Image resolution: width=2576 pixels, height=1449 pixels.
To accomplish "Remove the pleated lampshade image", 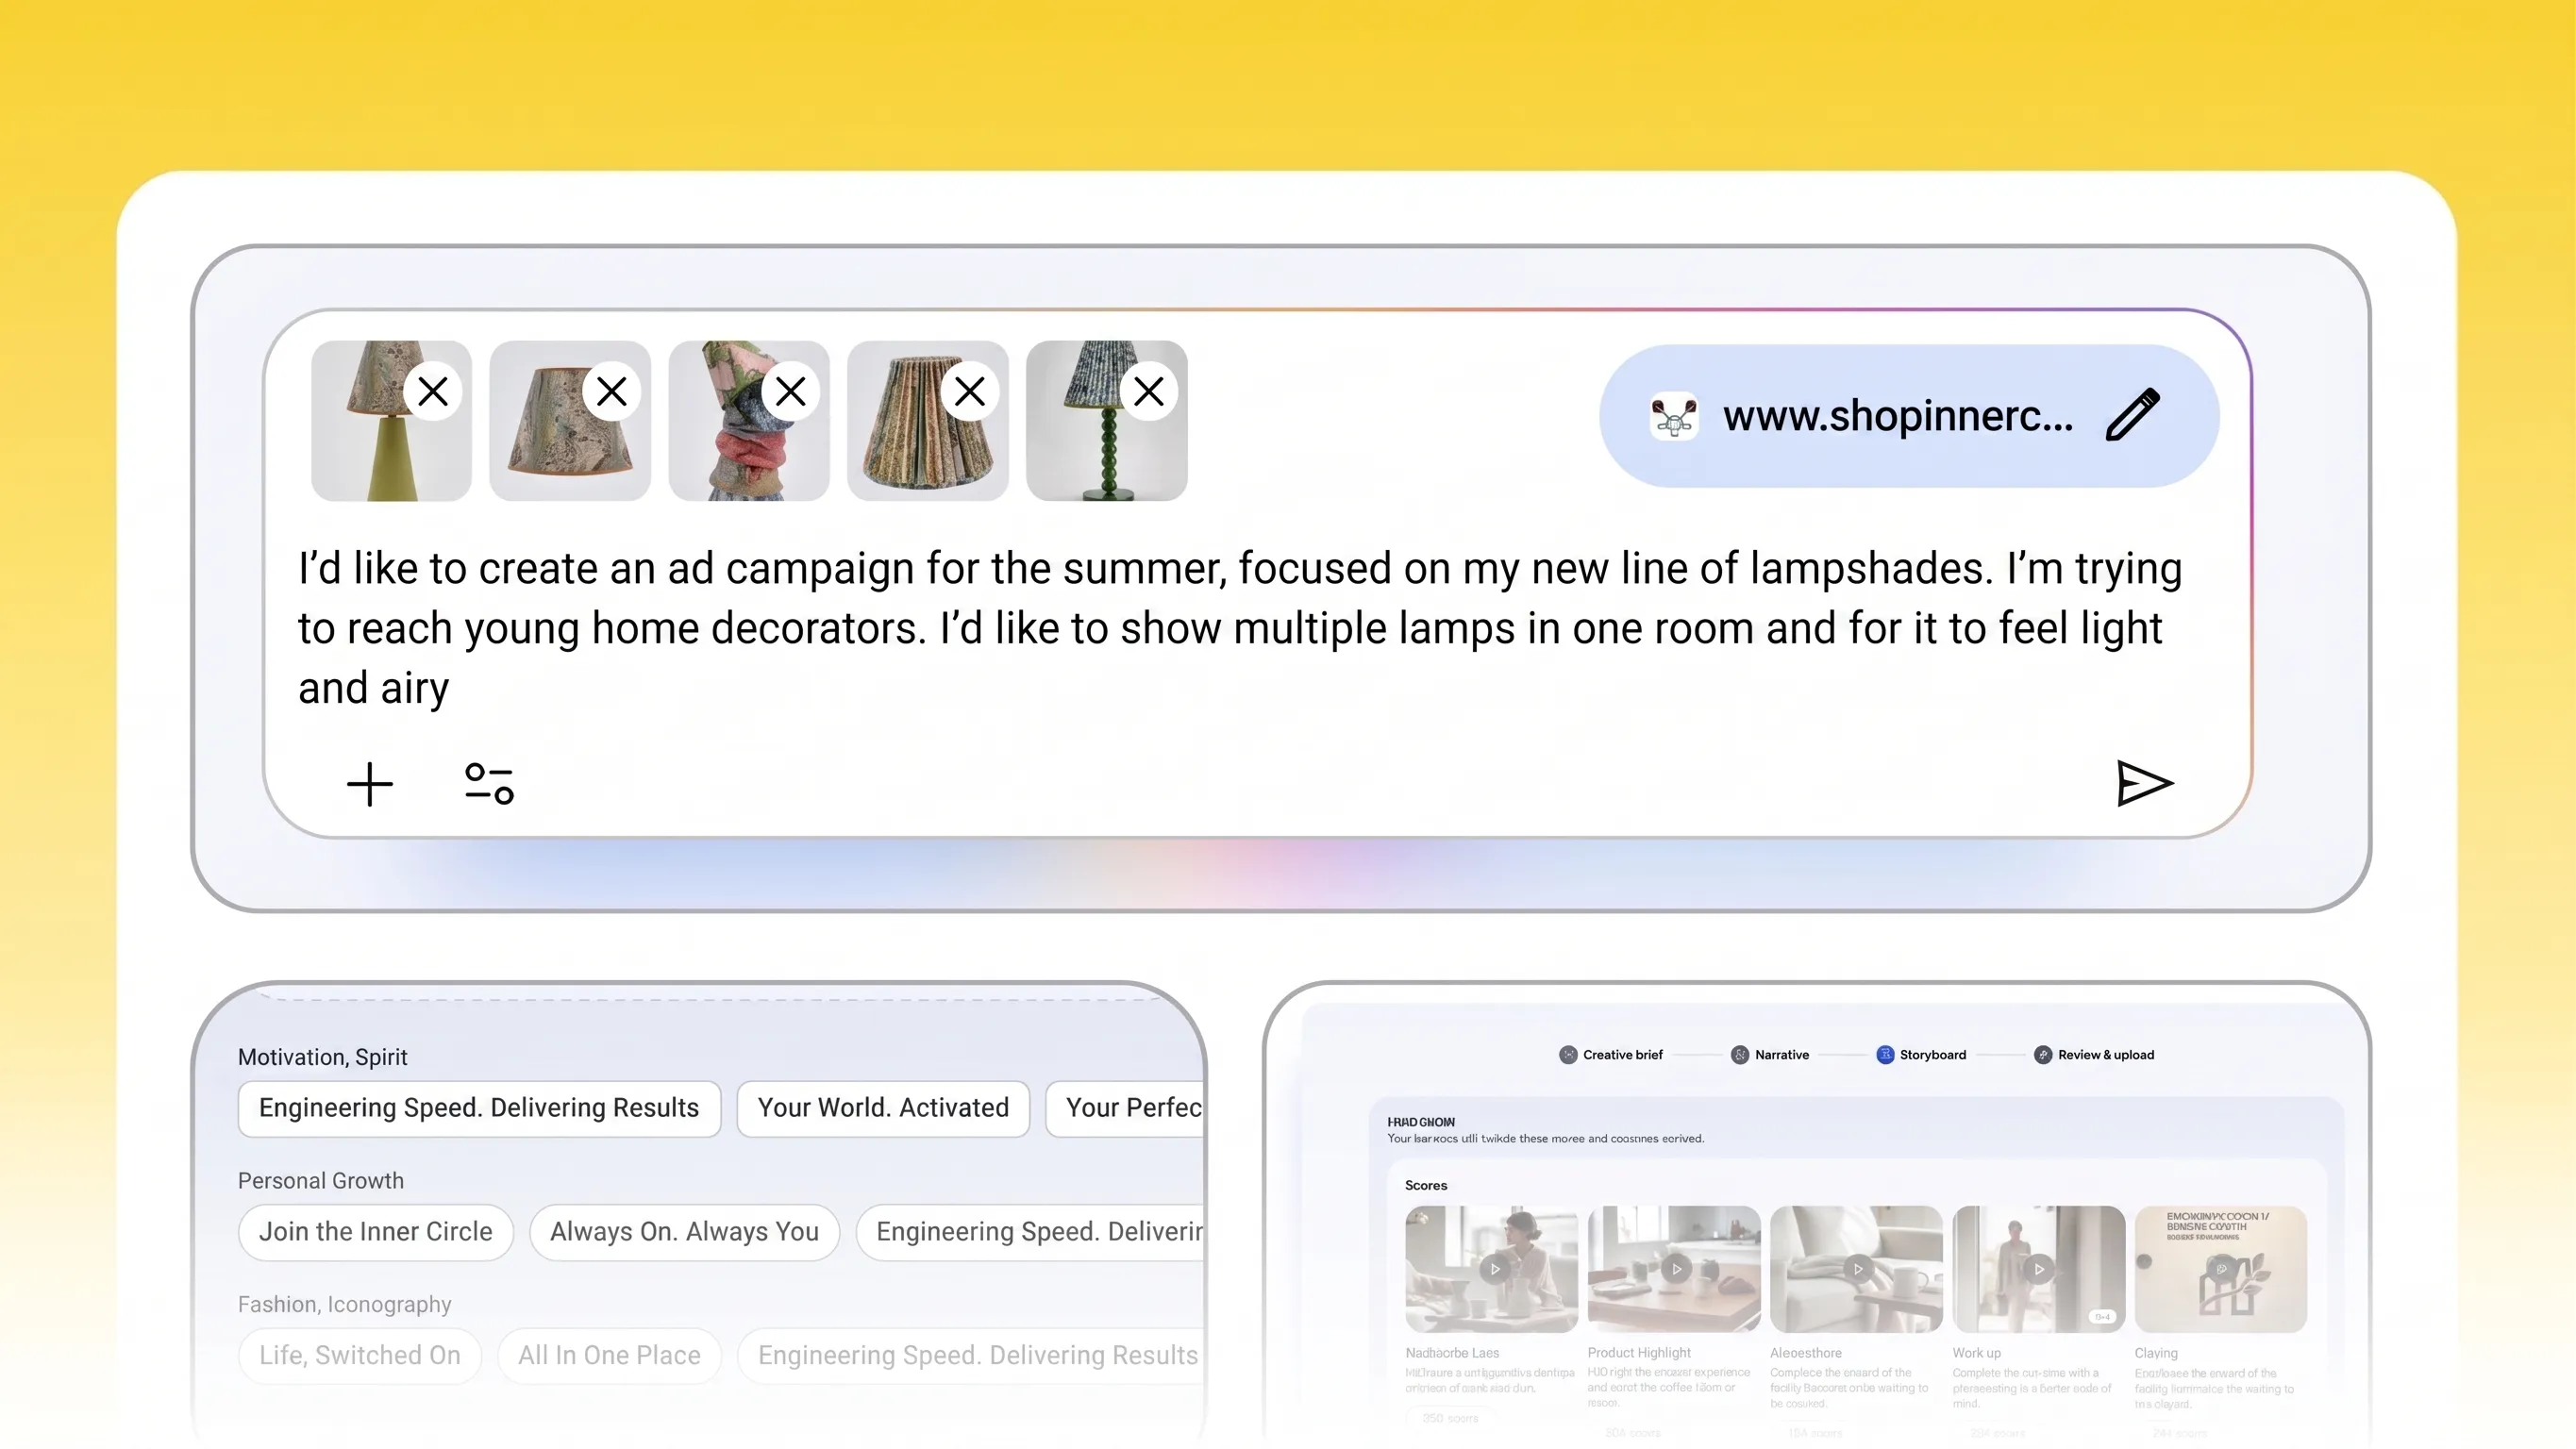I will point(970,391).
